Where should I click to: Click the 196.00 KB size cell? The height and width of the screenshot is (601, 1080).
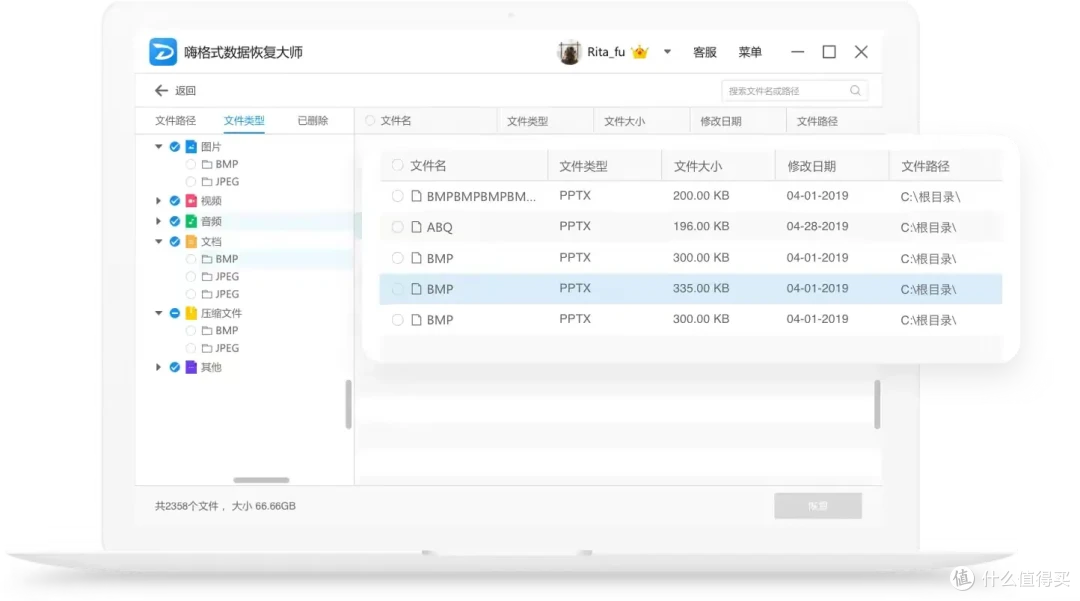coord(700,226)
